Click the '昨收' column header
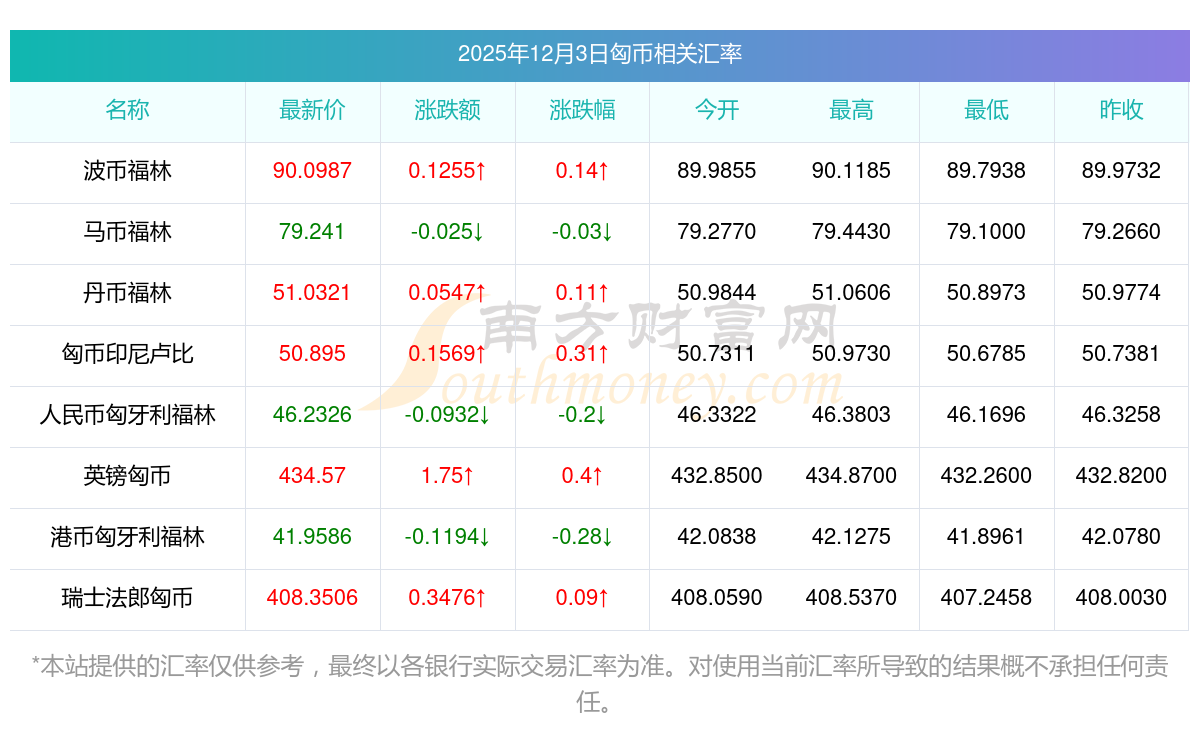Viewport: 1200px width, 733px height. 1122,111
